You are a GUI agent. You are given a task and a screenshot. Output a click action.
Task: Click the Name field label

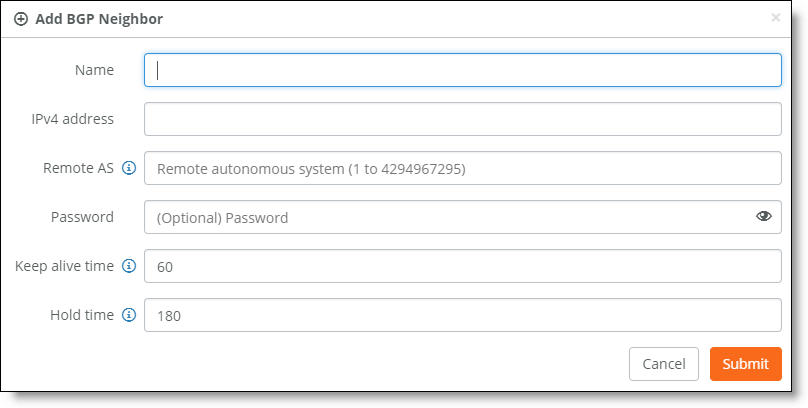(x=94, y=70)
